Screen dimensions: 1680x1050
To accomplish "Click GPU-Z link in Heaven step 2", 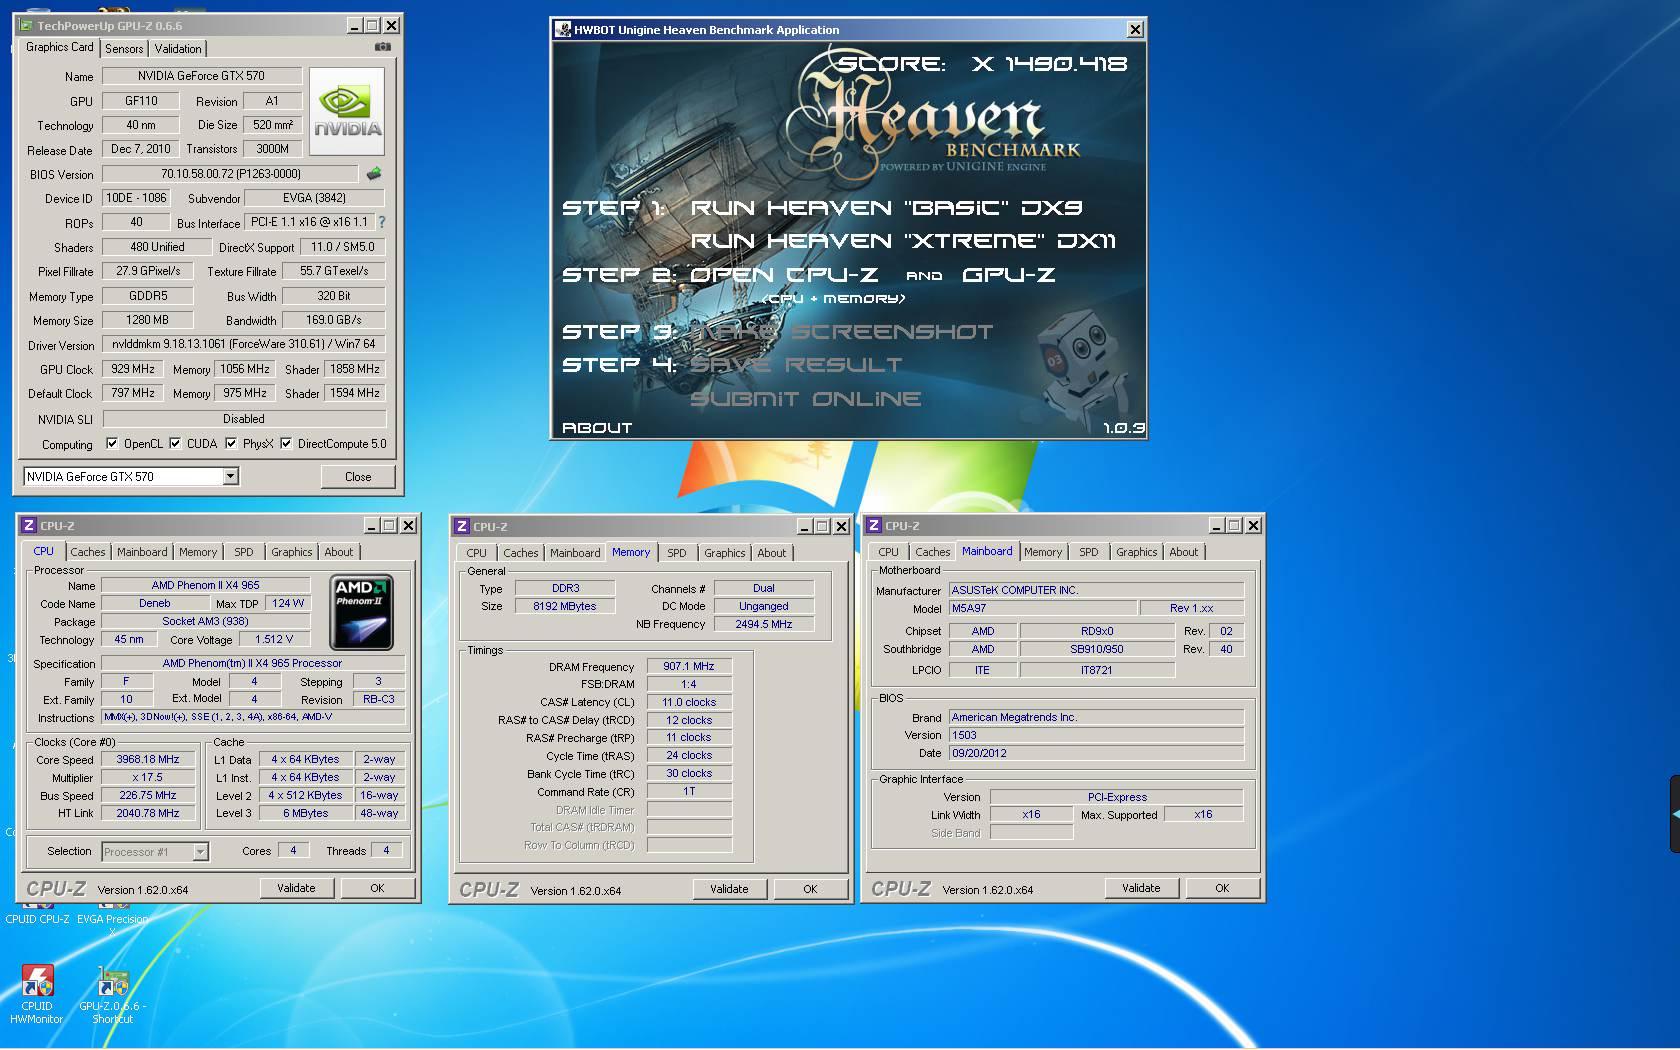I will click(1009, 275).
